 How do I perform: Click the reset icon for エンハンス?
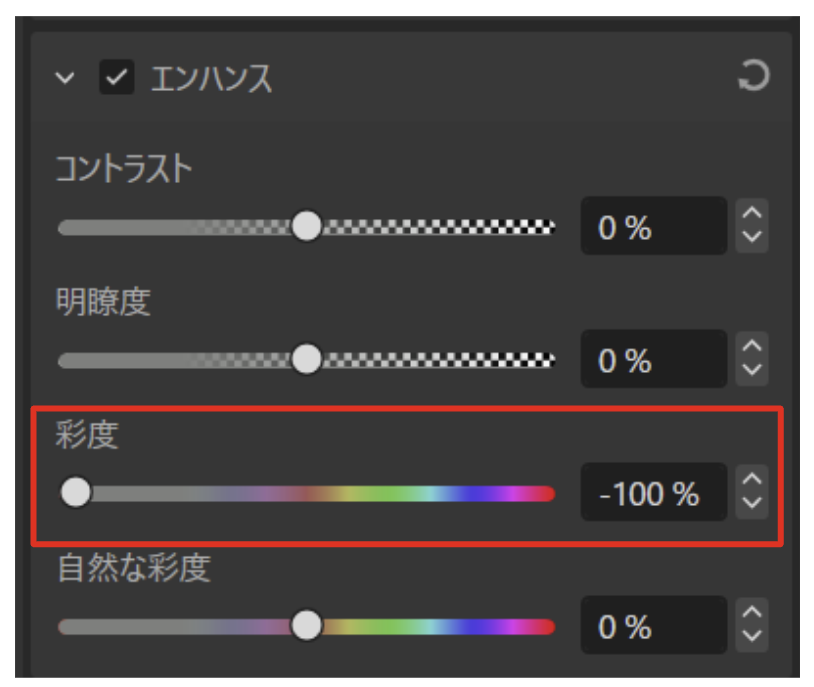pos(754,76)
